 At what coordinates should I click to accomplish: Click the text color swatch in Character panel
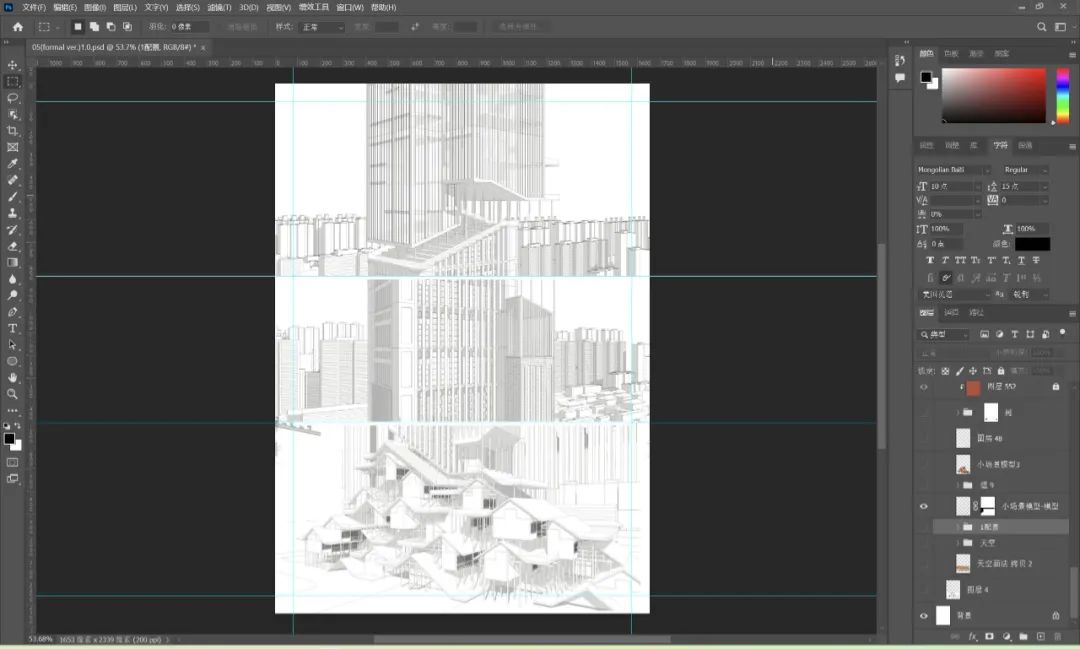(1032, 244)
